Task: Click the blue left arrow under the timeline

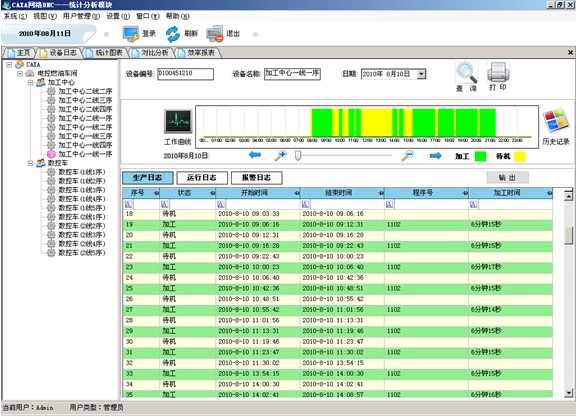Action: pyautogui.click(x=255, y=155)
